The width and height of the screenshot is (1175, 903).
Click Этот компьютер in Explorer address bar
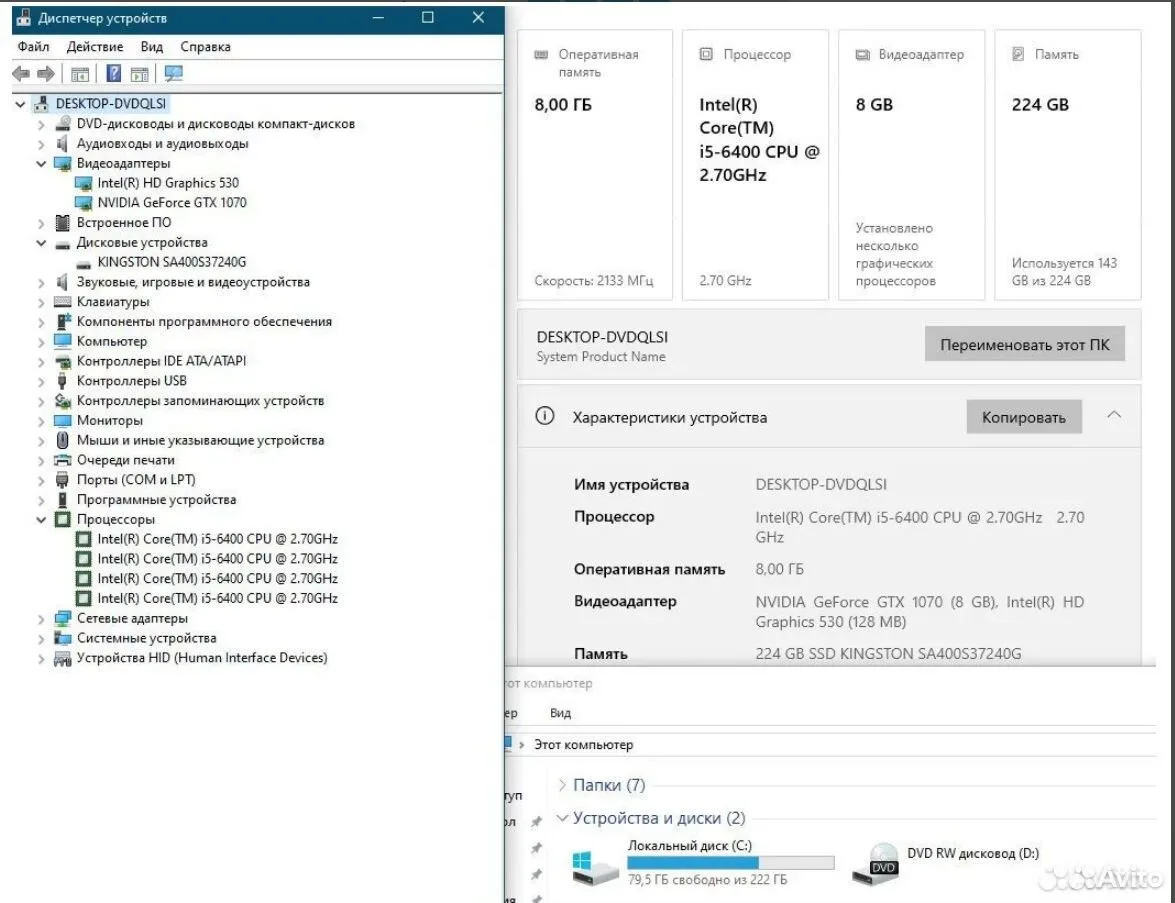click(583, 745)
